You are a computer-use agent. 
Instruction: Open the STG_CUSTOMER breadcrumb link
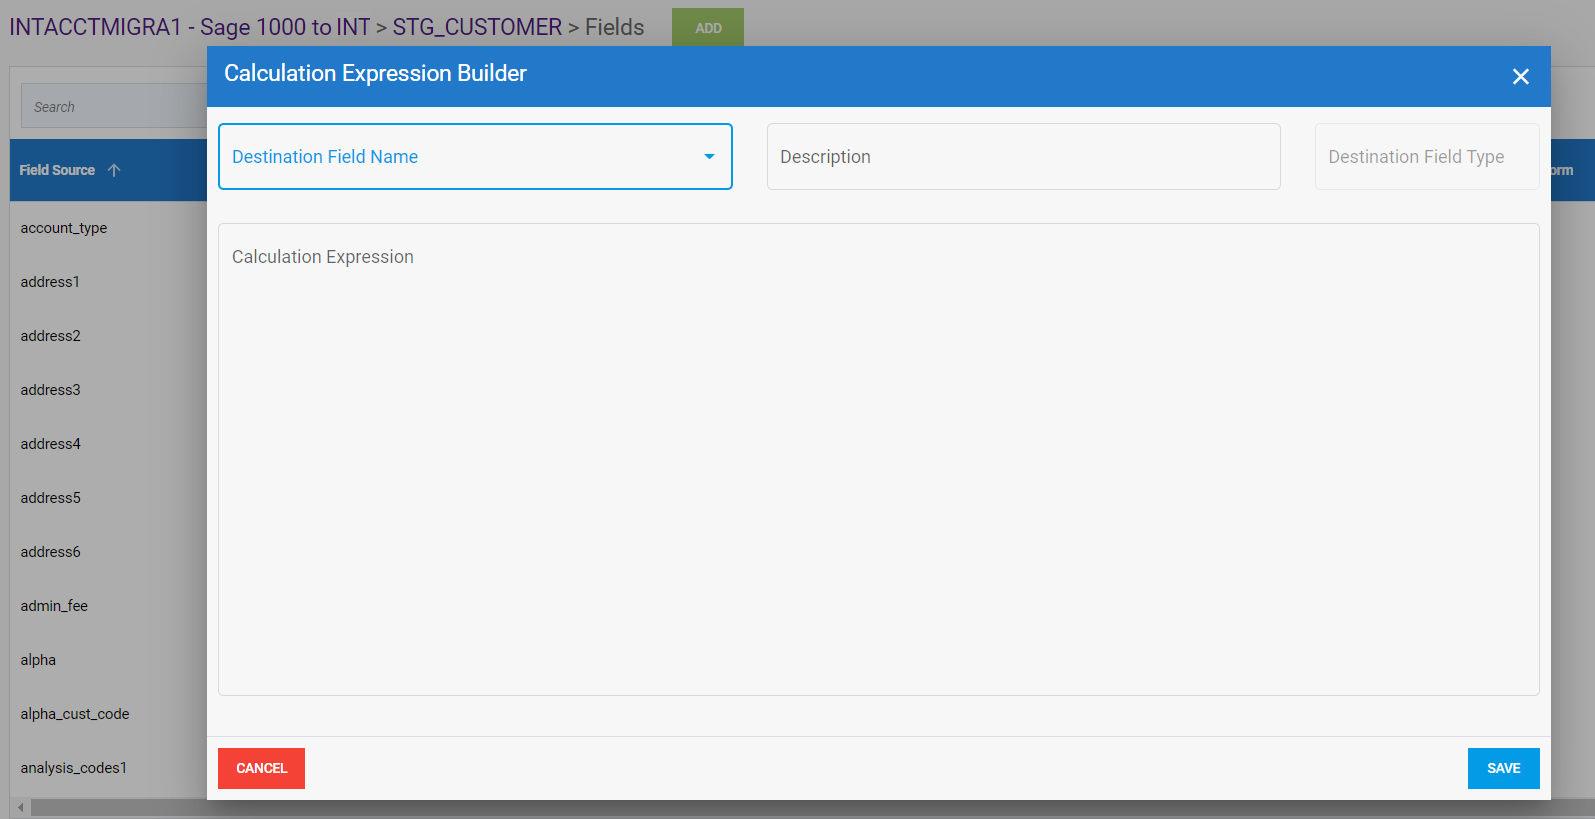tap(477, 27)
